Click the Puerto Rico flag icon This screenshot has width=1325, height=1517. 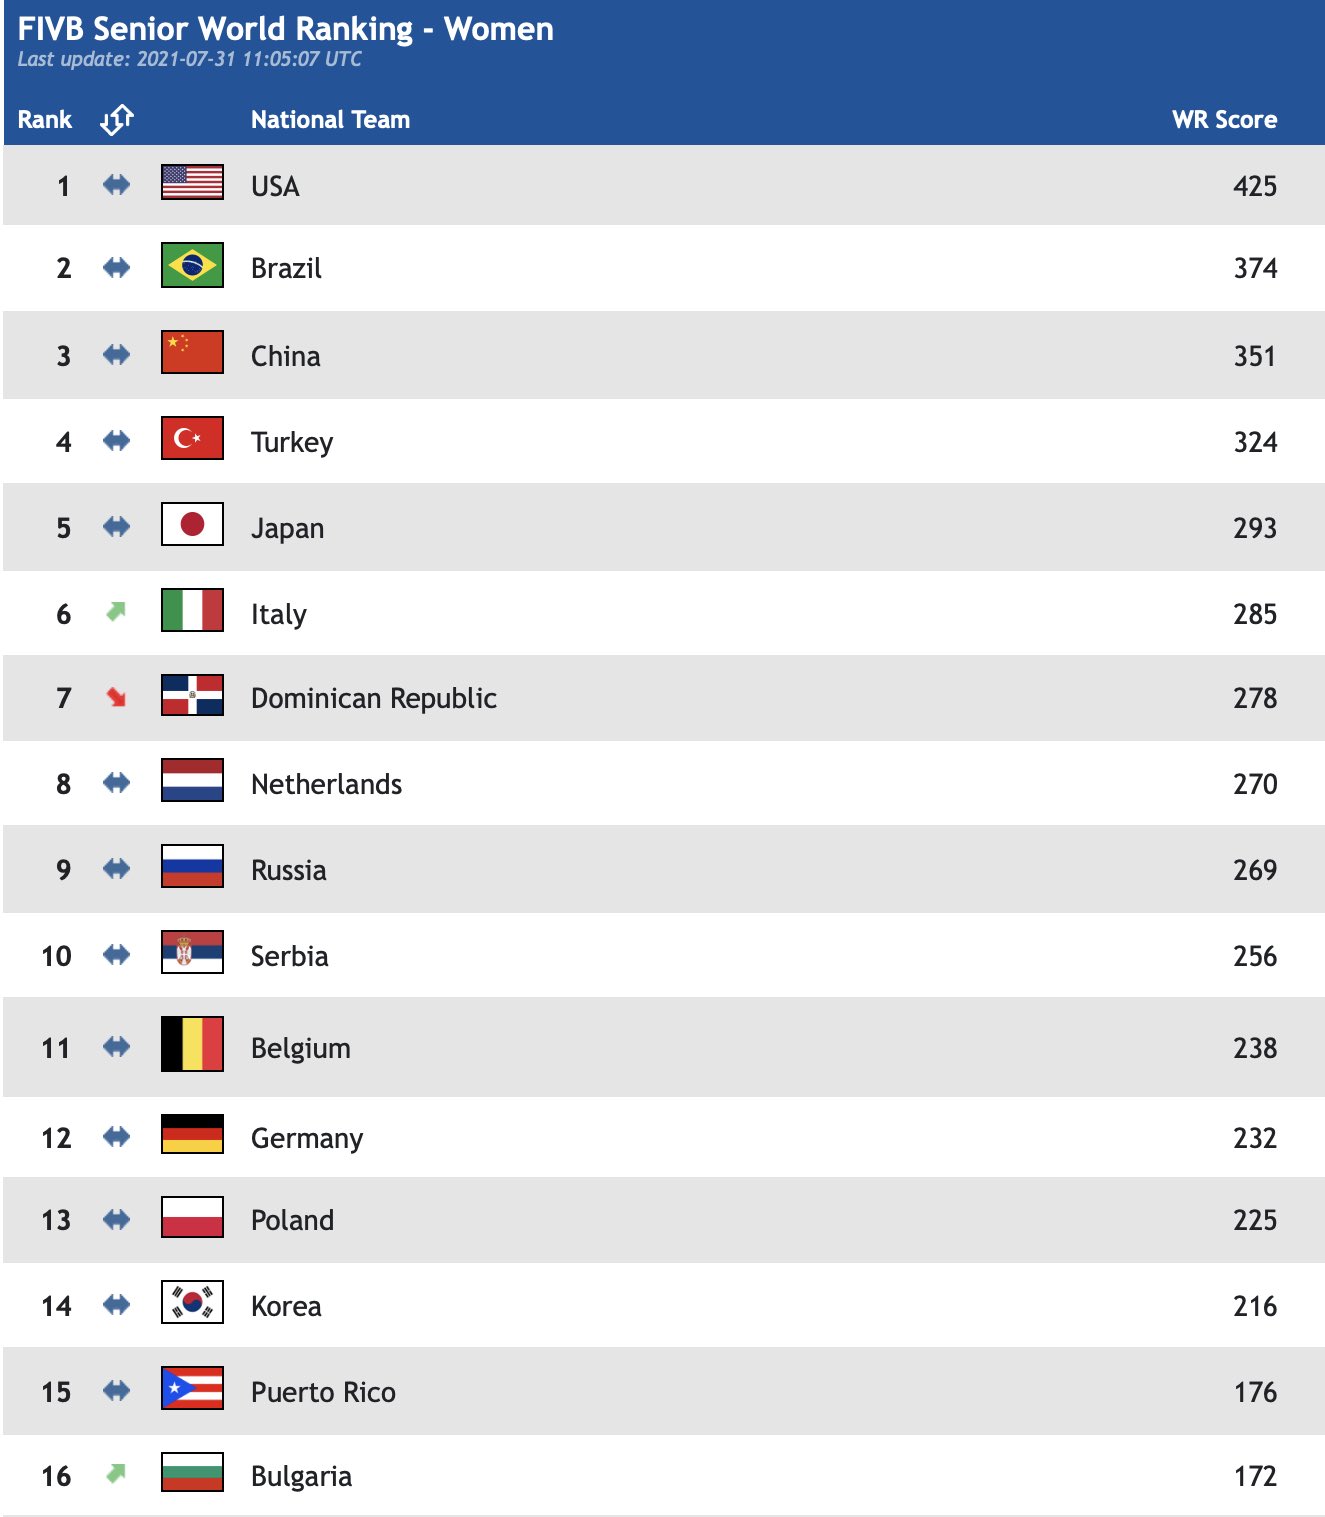click(x=192, y=1388)
